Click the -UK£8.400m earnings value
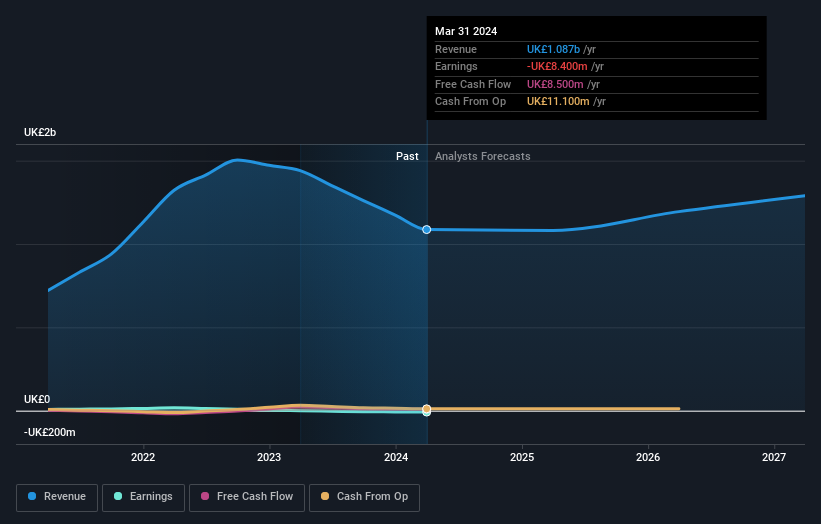This screenshot has width=821, height=524. (x=557, y=66)
